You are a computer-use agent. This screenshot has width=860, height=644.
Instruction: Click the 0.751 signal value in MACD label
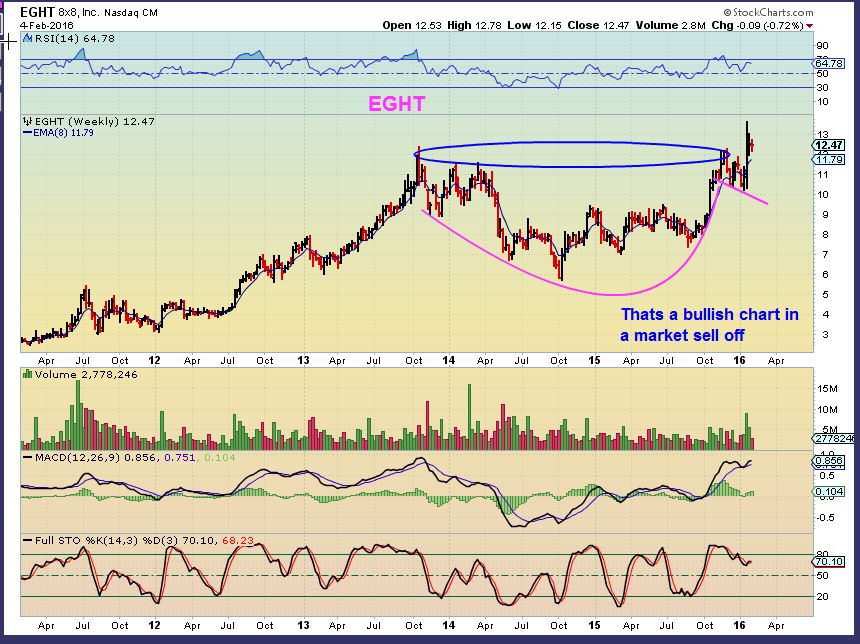click(x=179, y=457)
